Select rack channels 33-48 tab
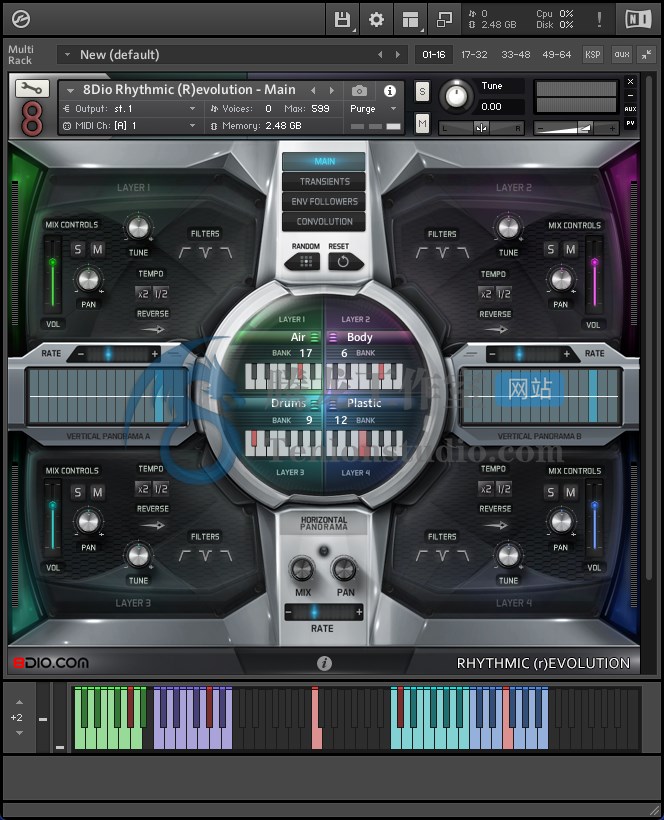 click(516, 54)
